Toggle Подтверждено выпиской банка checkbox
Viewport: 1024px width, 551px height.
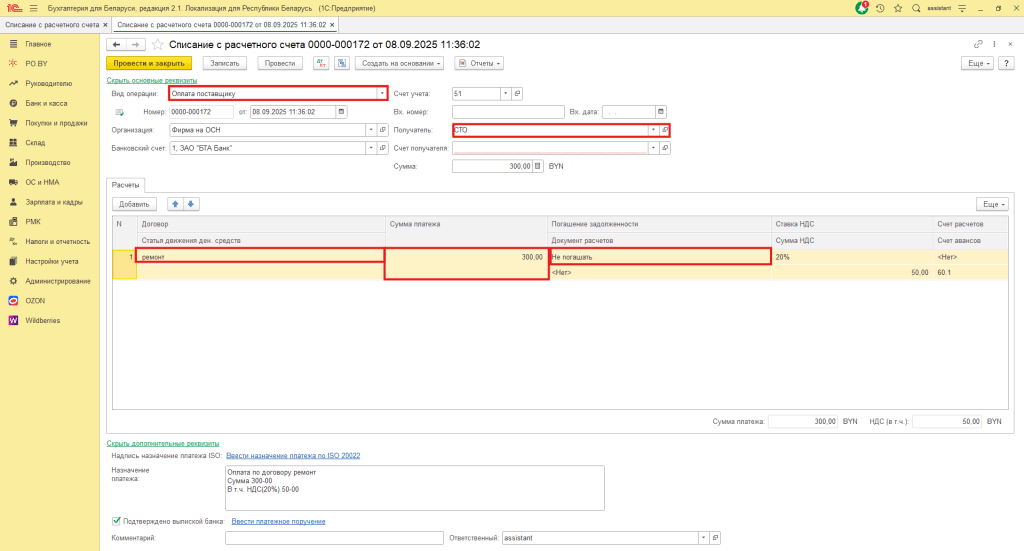116,521
